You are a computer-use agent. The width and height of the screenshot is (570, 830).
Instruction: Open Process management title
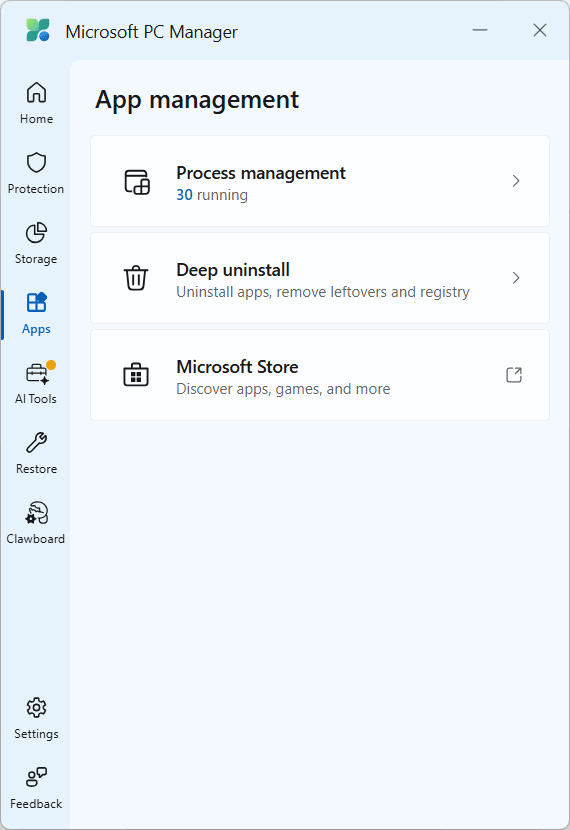[261, 173]
